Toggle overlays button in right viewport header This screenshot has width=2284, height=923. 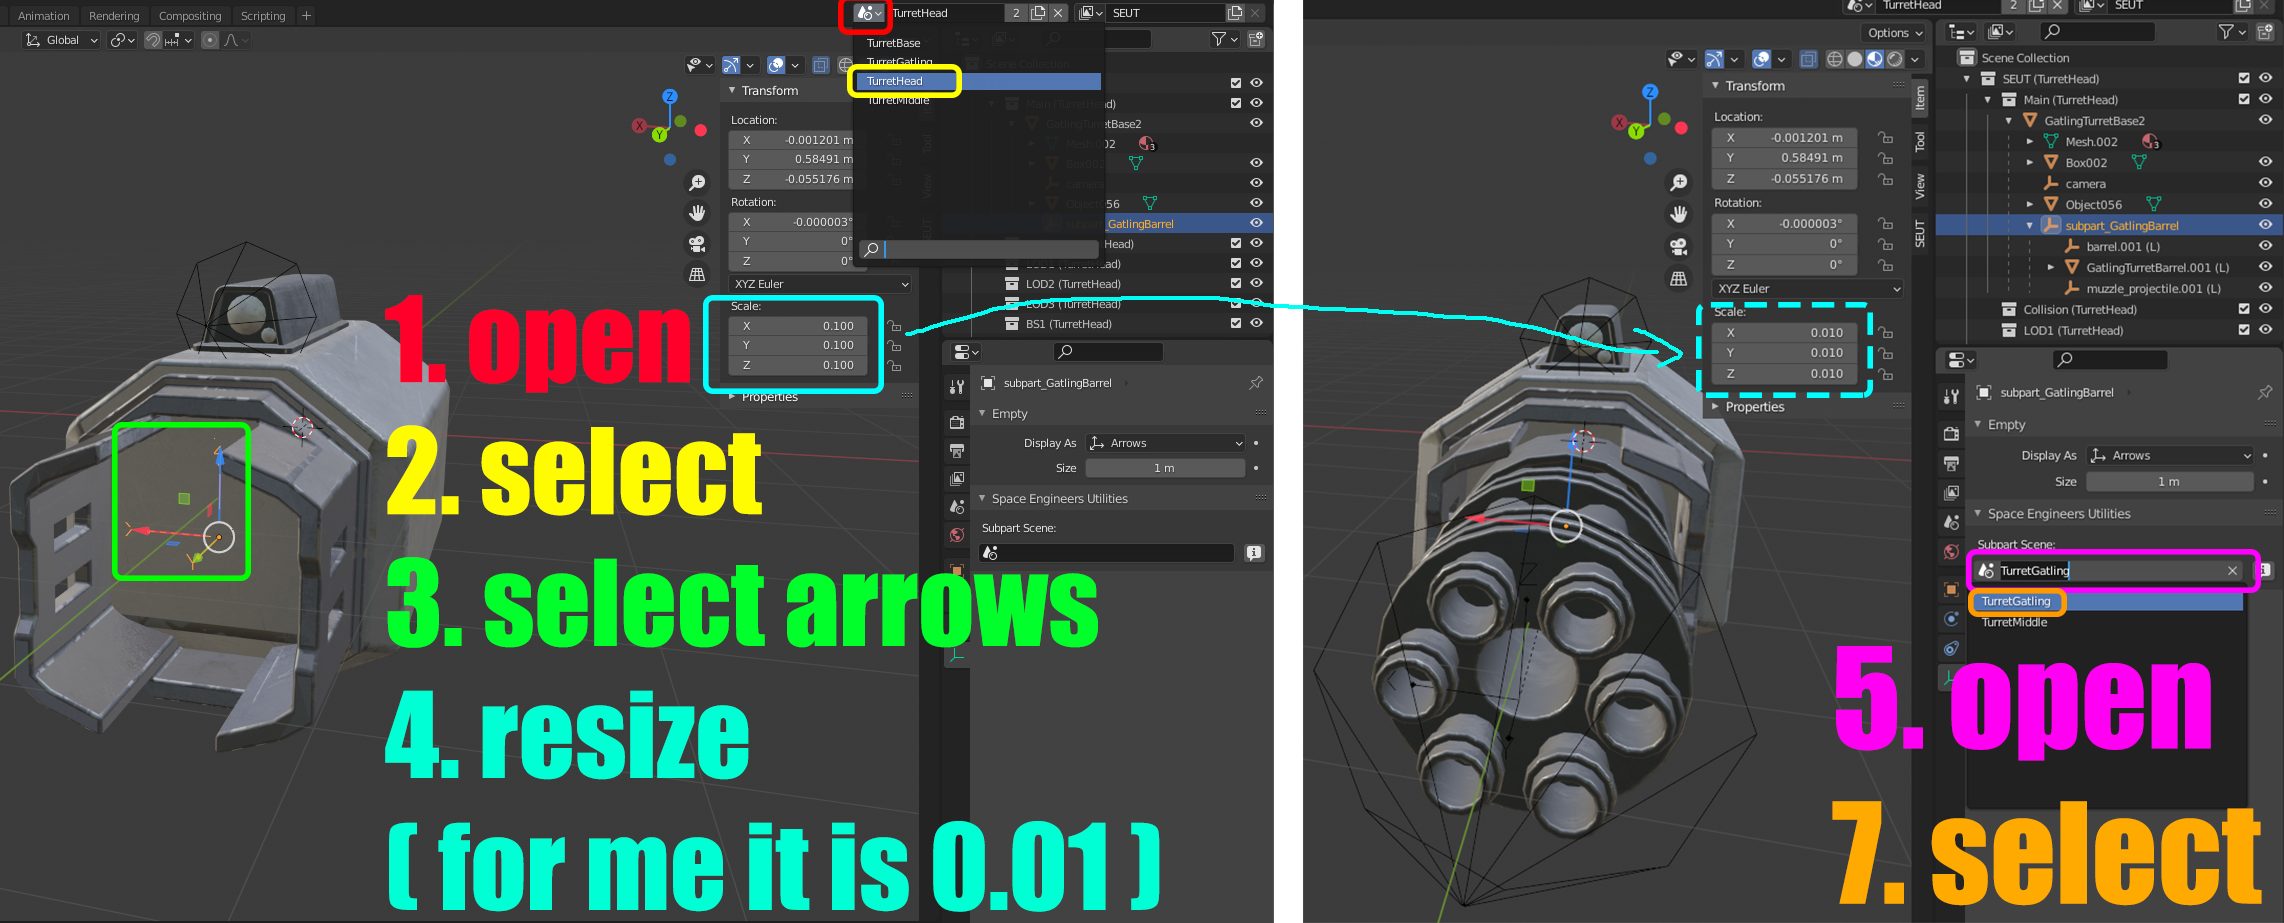1762,59
